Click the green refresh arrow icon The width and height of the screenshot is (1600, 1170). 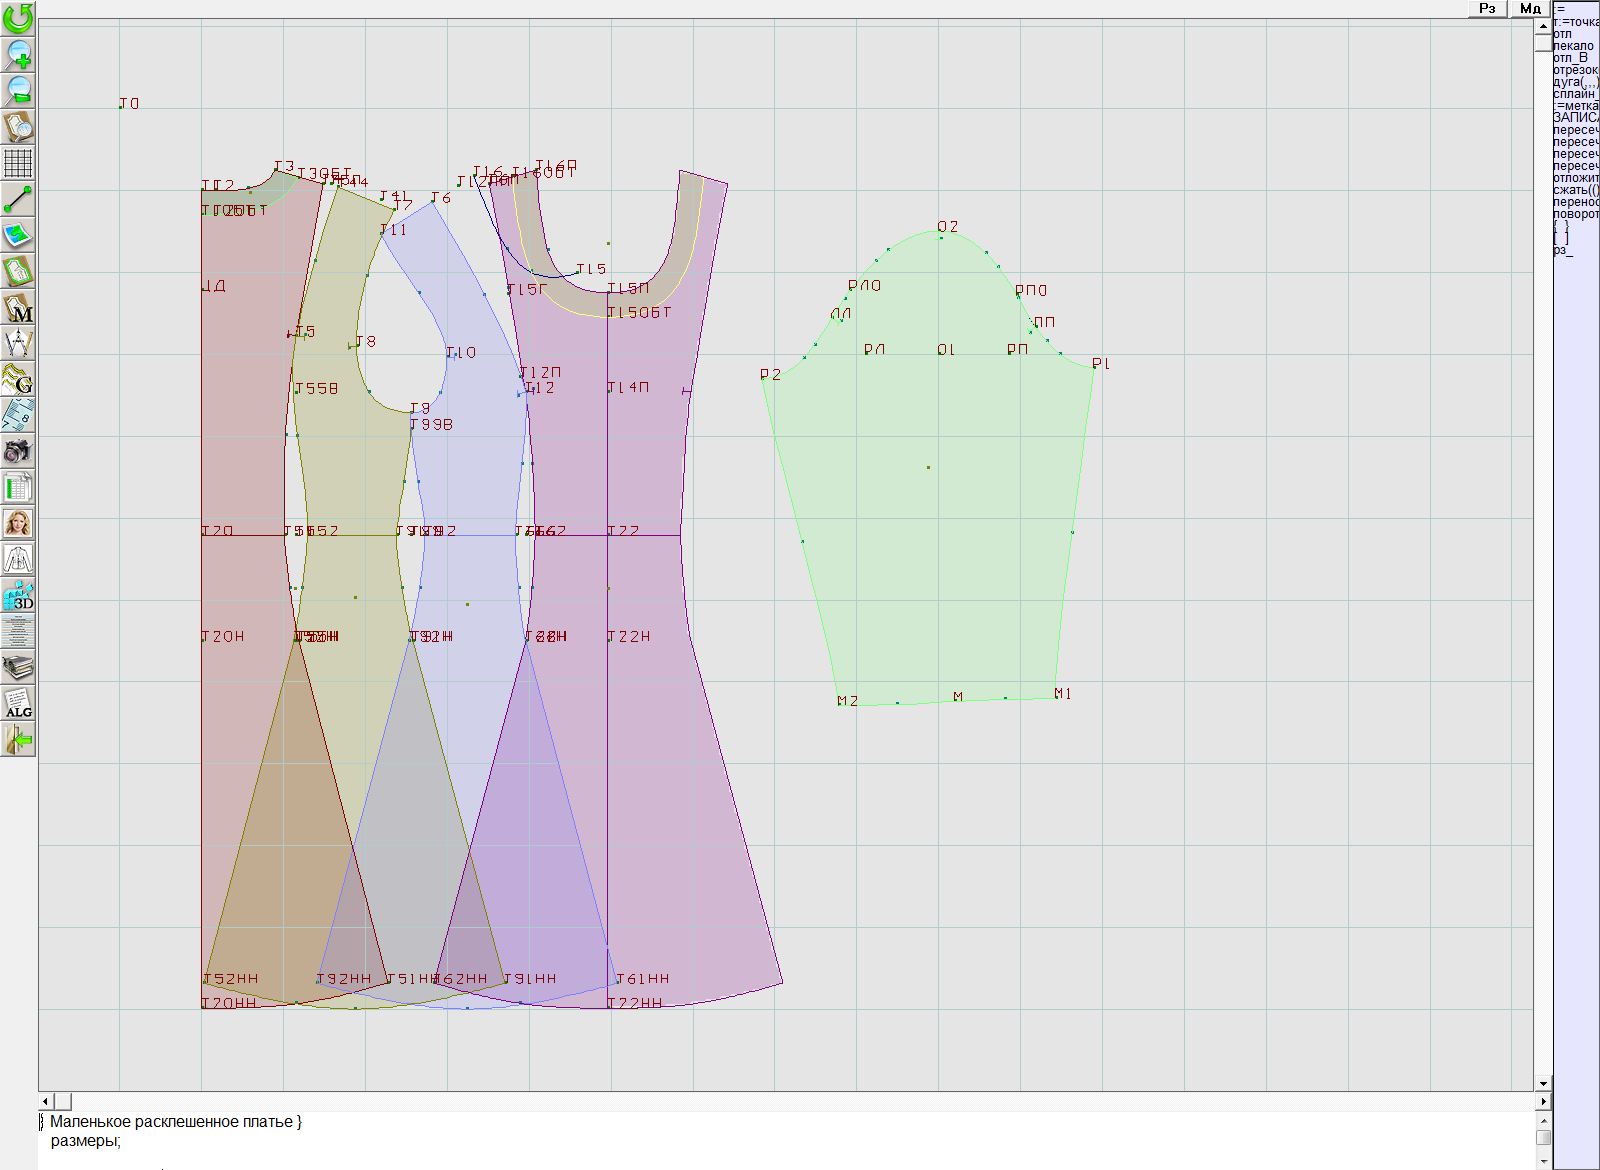(18, 18)
